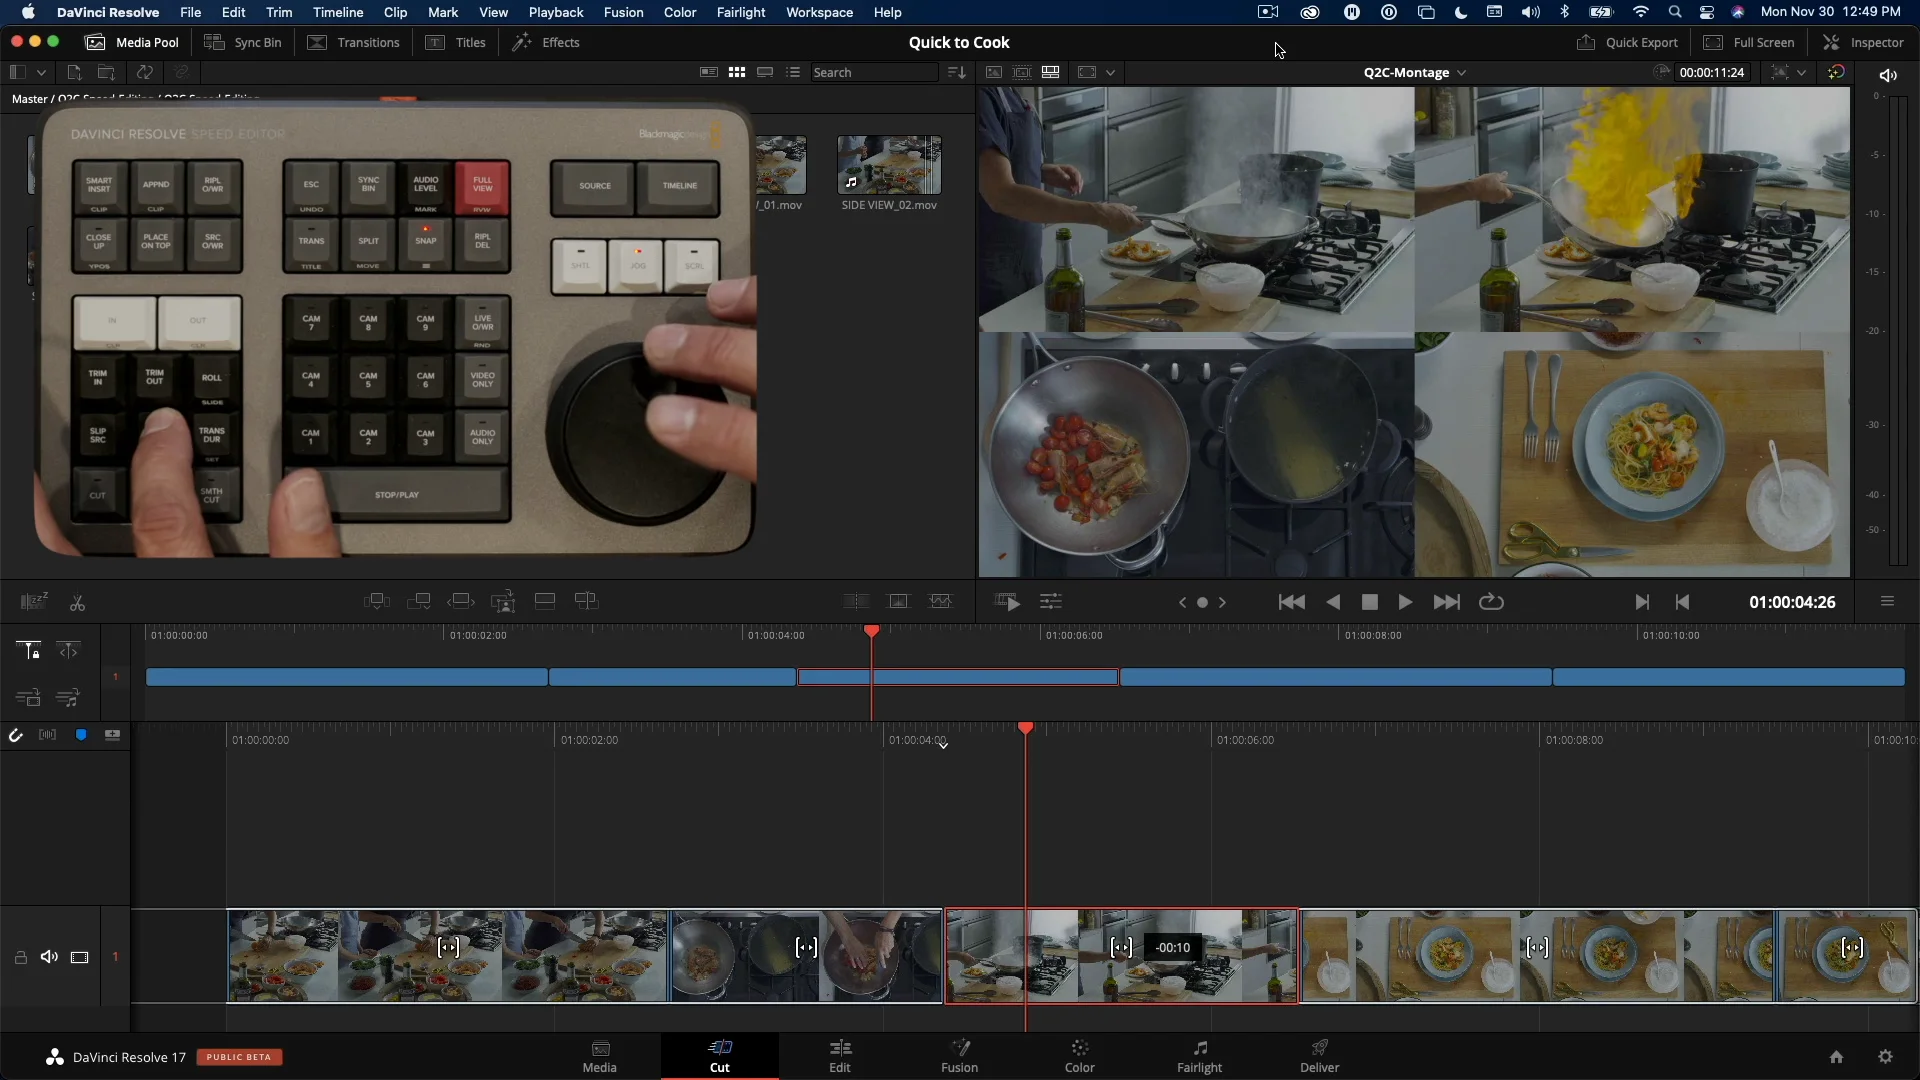Open the Inspector panel
Image resolution: width=1920 pixels, height=1080 pixels.
click(1863, 42)
